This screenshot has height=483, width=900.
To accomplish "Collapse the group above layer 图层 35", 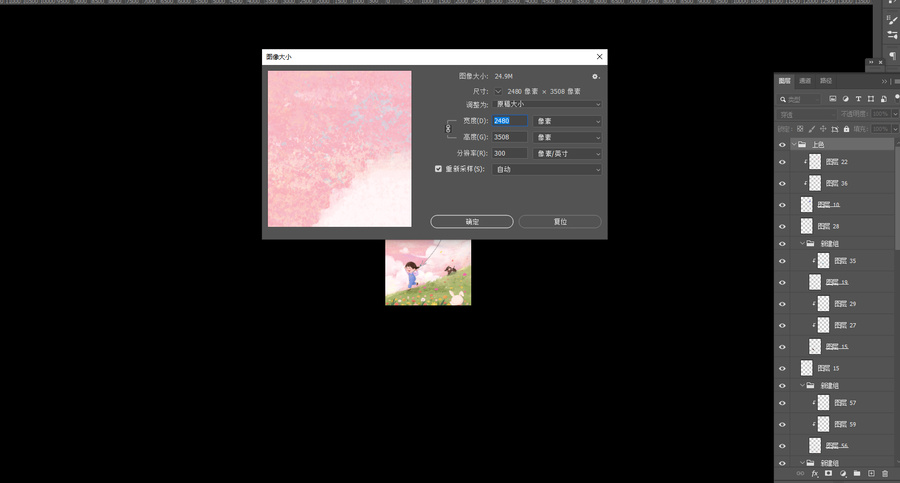I will 802,244.
